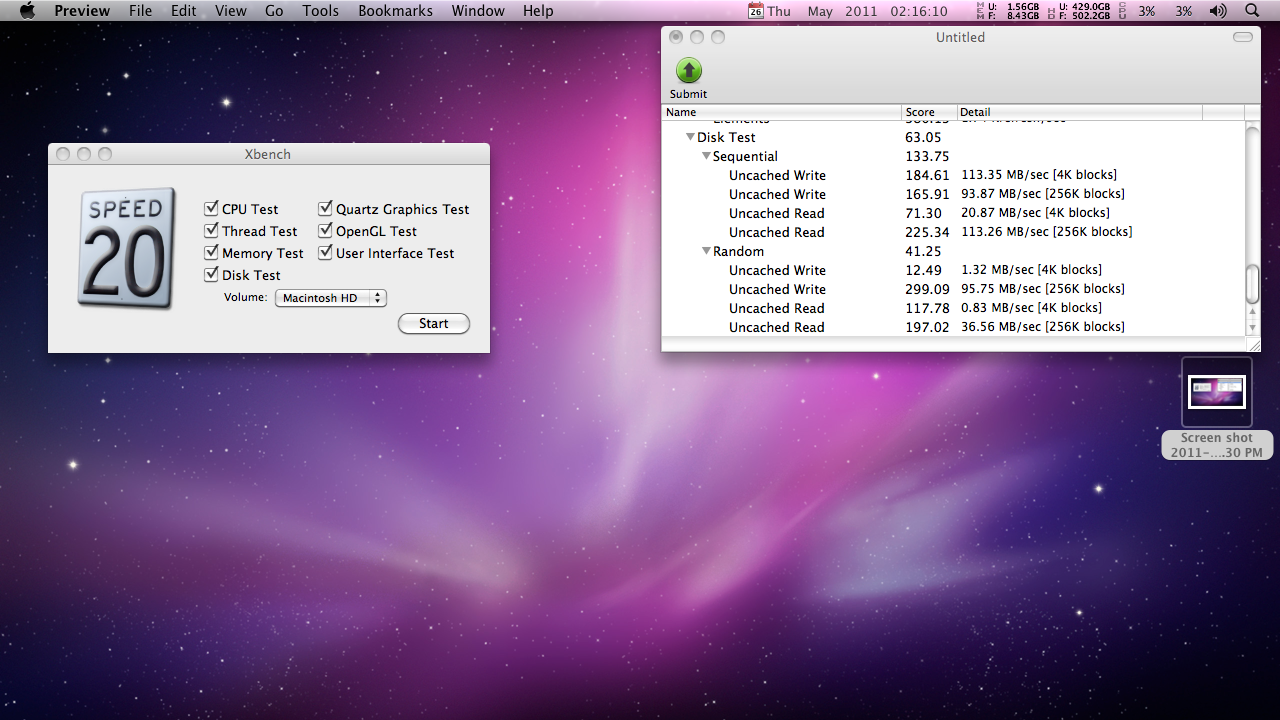Select the score value 12.49
This screenshot has width=1280, height=720.
pos(923,270)
